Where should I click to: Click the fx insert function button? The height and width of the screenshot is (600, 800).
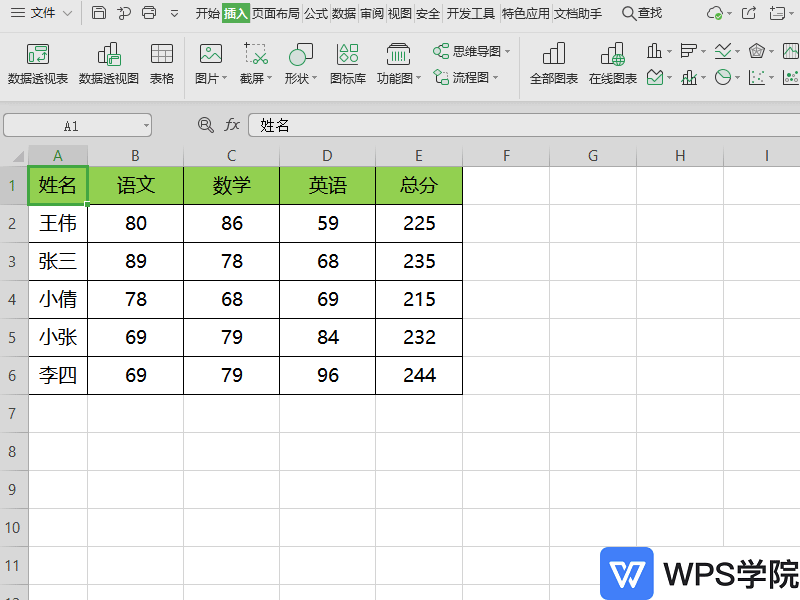pos(232,125)
